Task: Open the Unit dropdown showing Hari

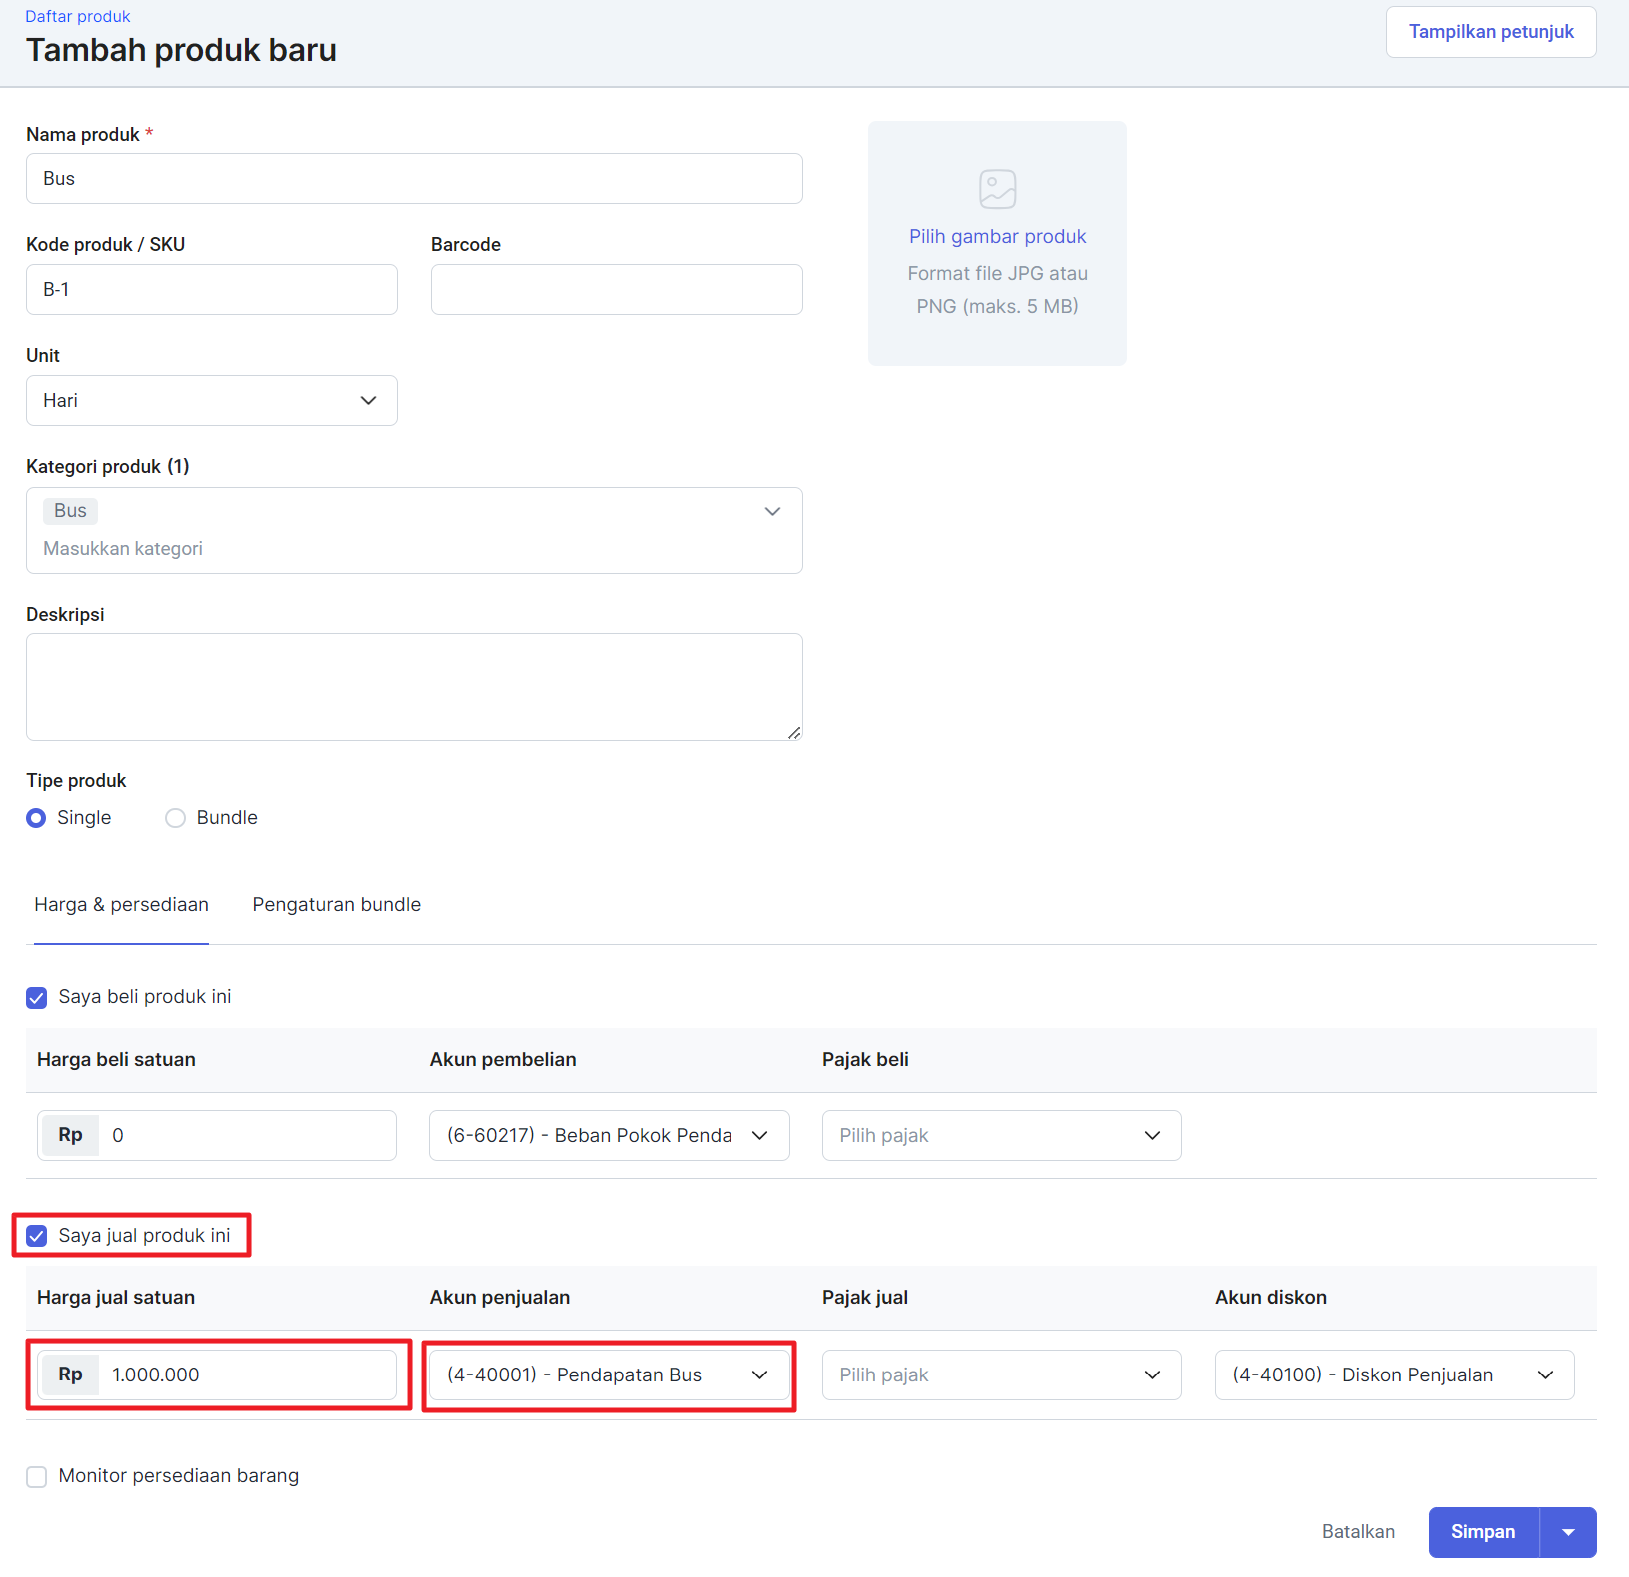Action: coord(212,401)
